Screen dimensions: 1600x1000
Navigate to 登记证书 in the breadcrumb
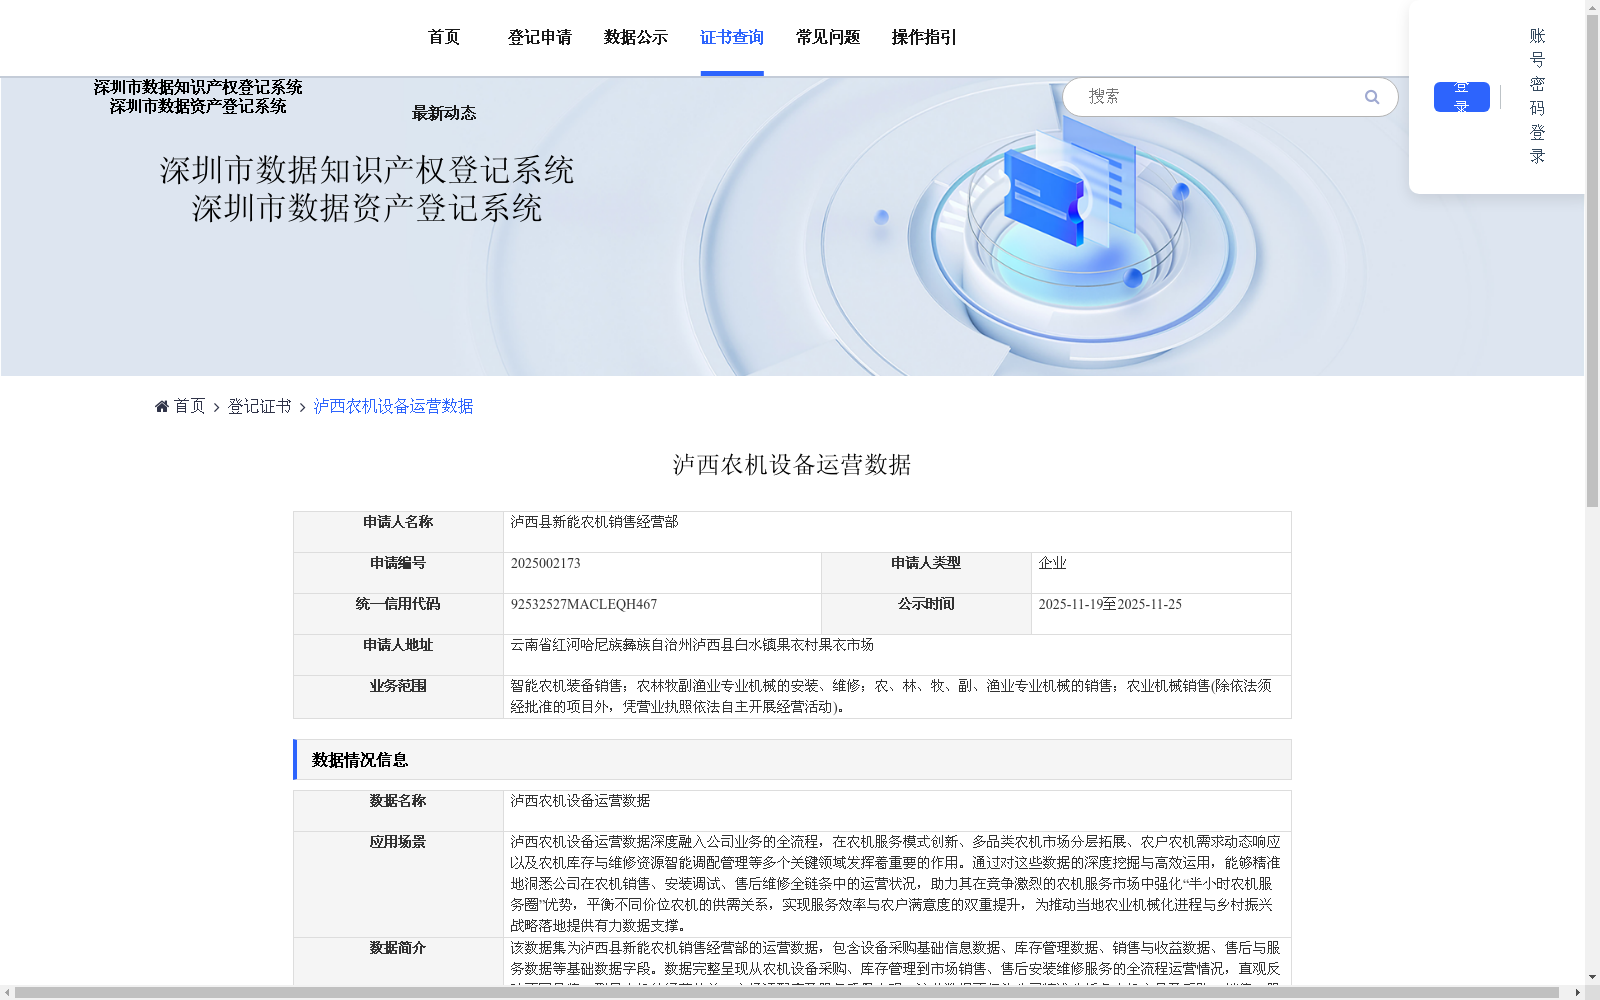258,405
